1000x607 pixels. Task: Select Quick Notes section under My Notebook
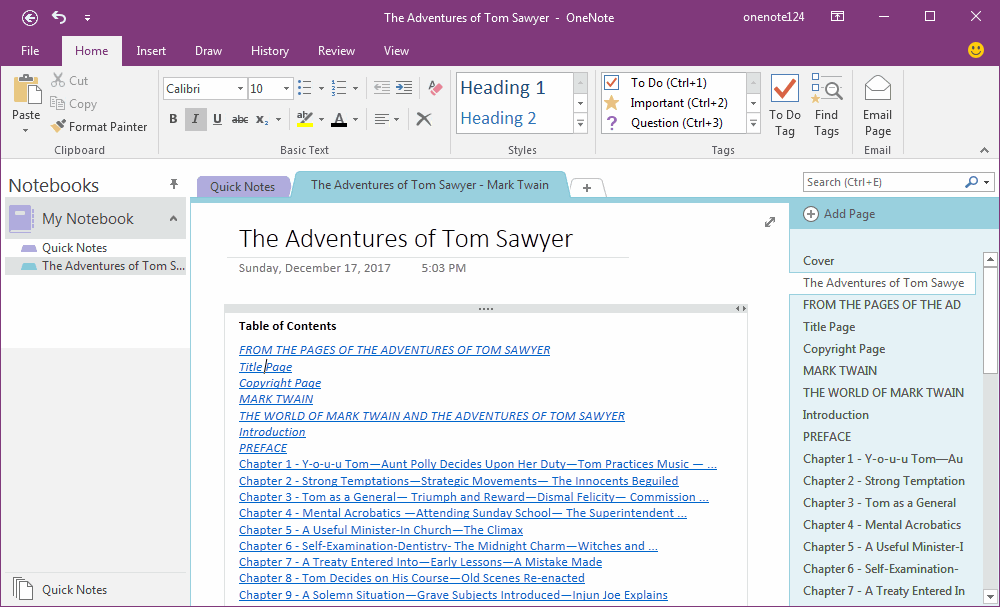[75, 248]
